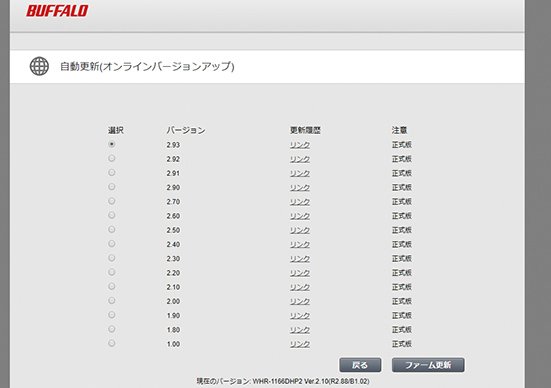Click the 自動更新(オンラインバージョンアップ) title

coord(147,66)
